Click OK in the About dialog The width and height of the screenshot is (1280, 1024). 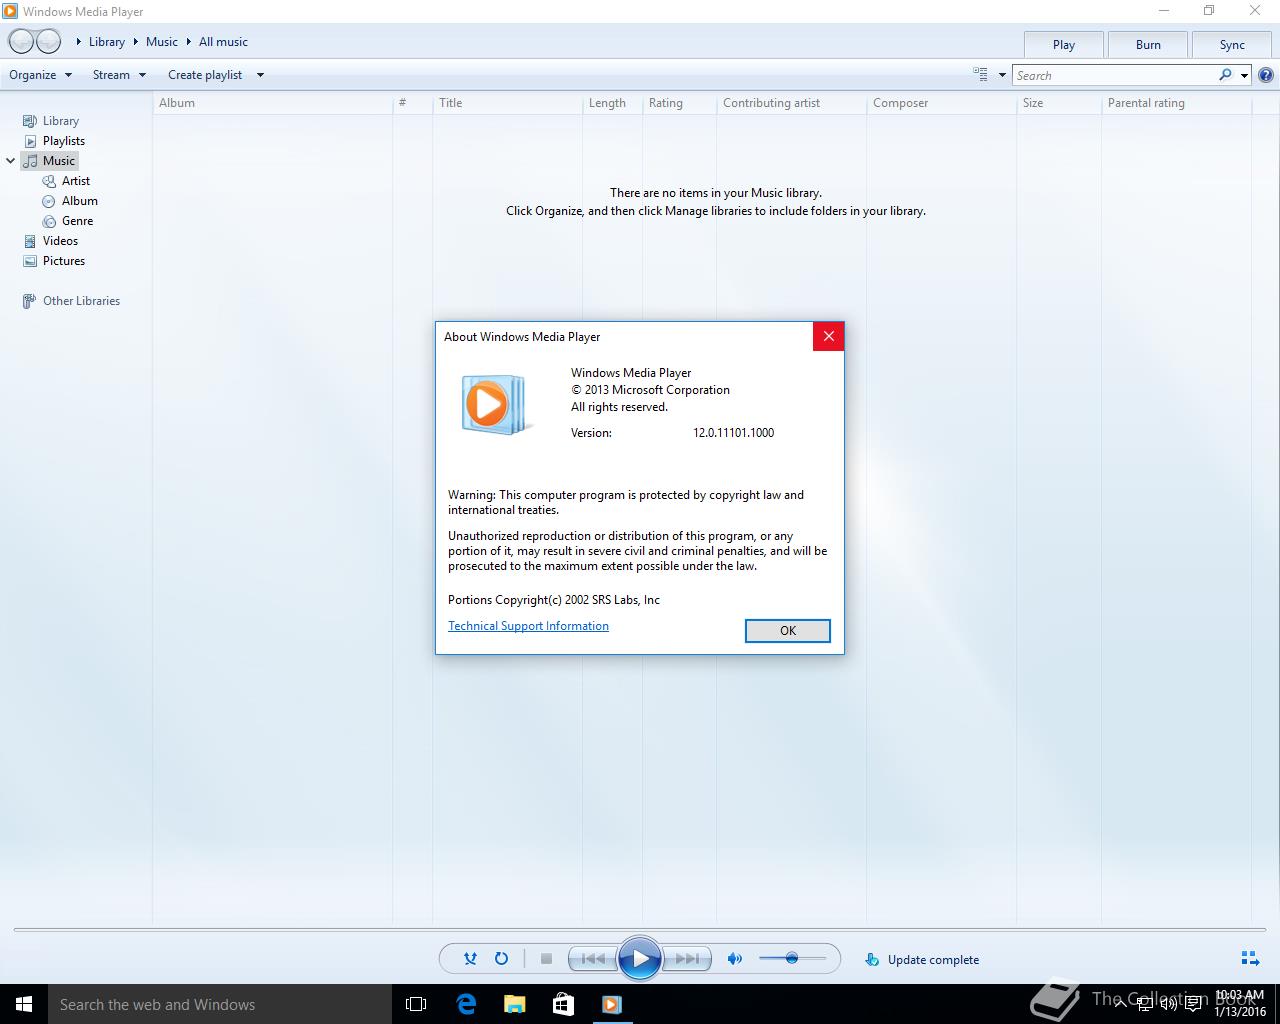coord(788,630)
